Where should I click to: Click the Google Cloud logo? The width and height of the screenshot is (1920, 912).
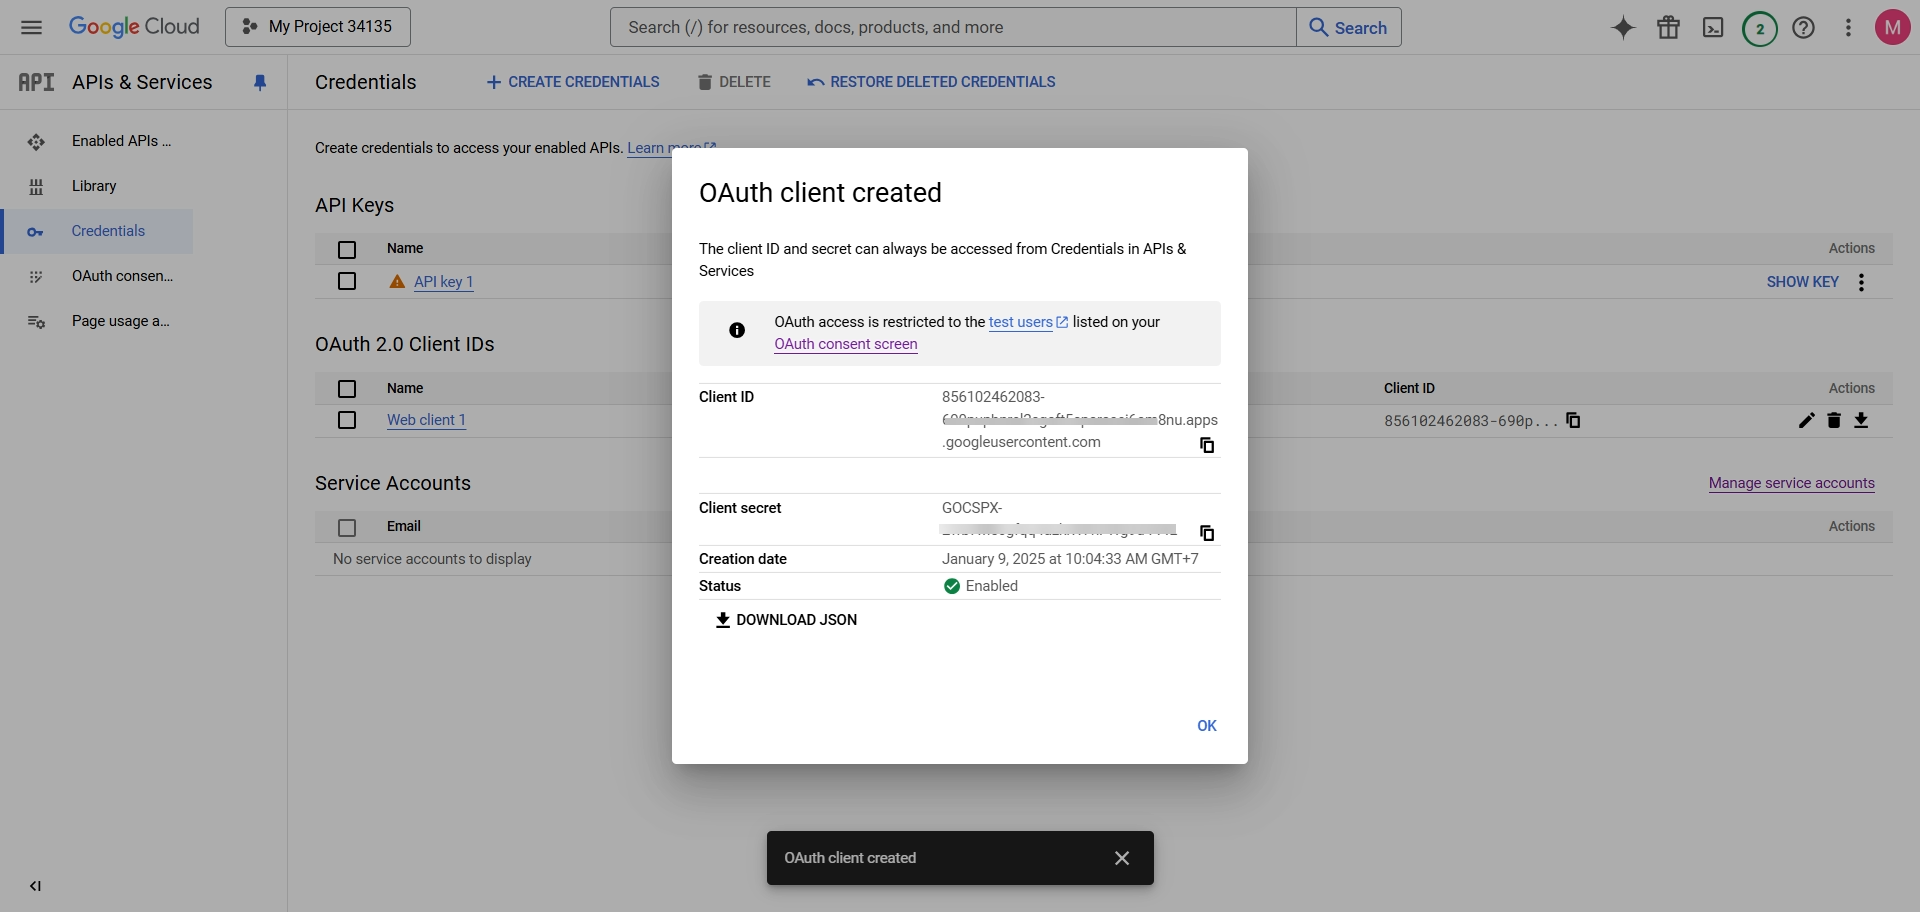(x=134, y=27)
